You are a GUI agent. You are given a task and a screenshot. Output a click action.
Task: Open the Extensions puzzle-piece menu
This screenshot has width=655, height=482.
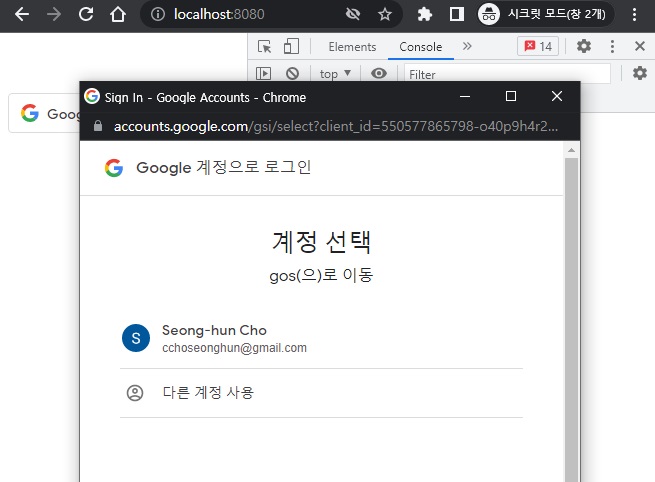(424, 14)
